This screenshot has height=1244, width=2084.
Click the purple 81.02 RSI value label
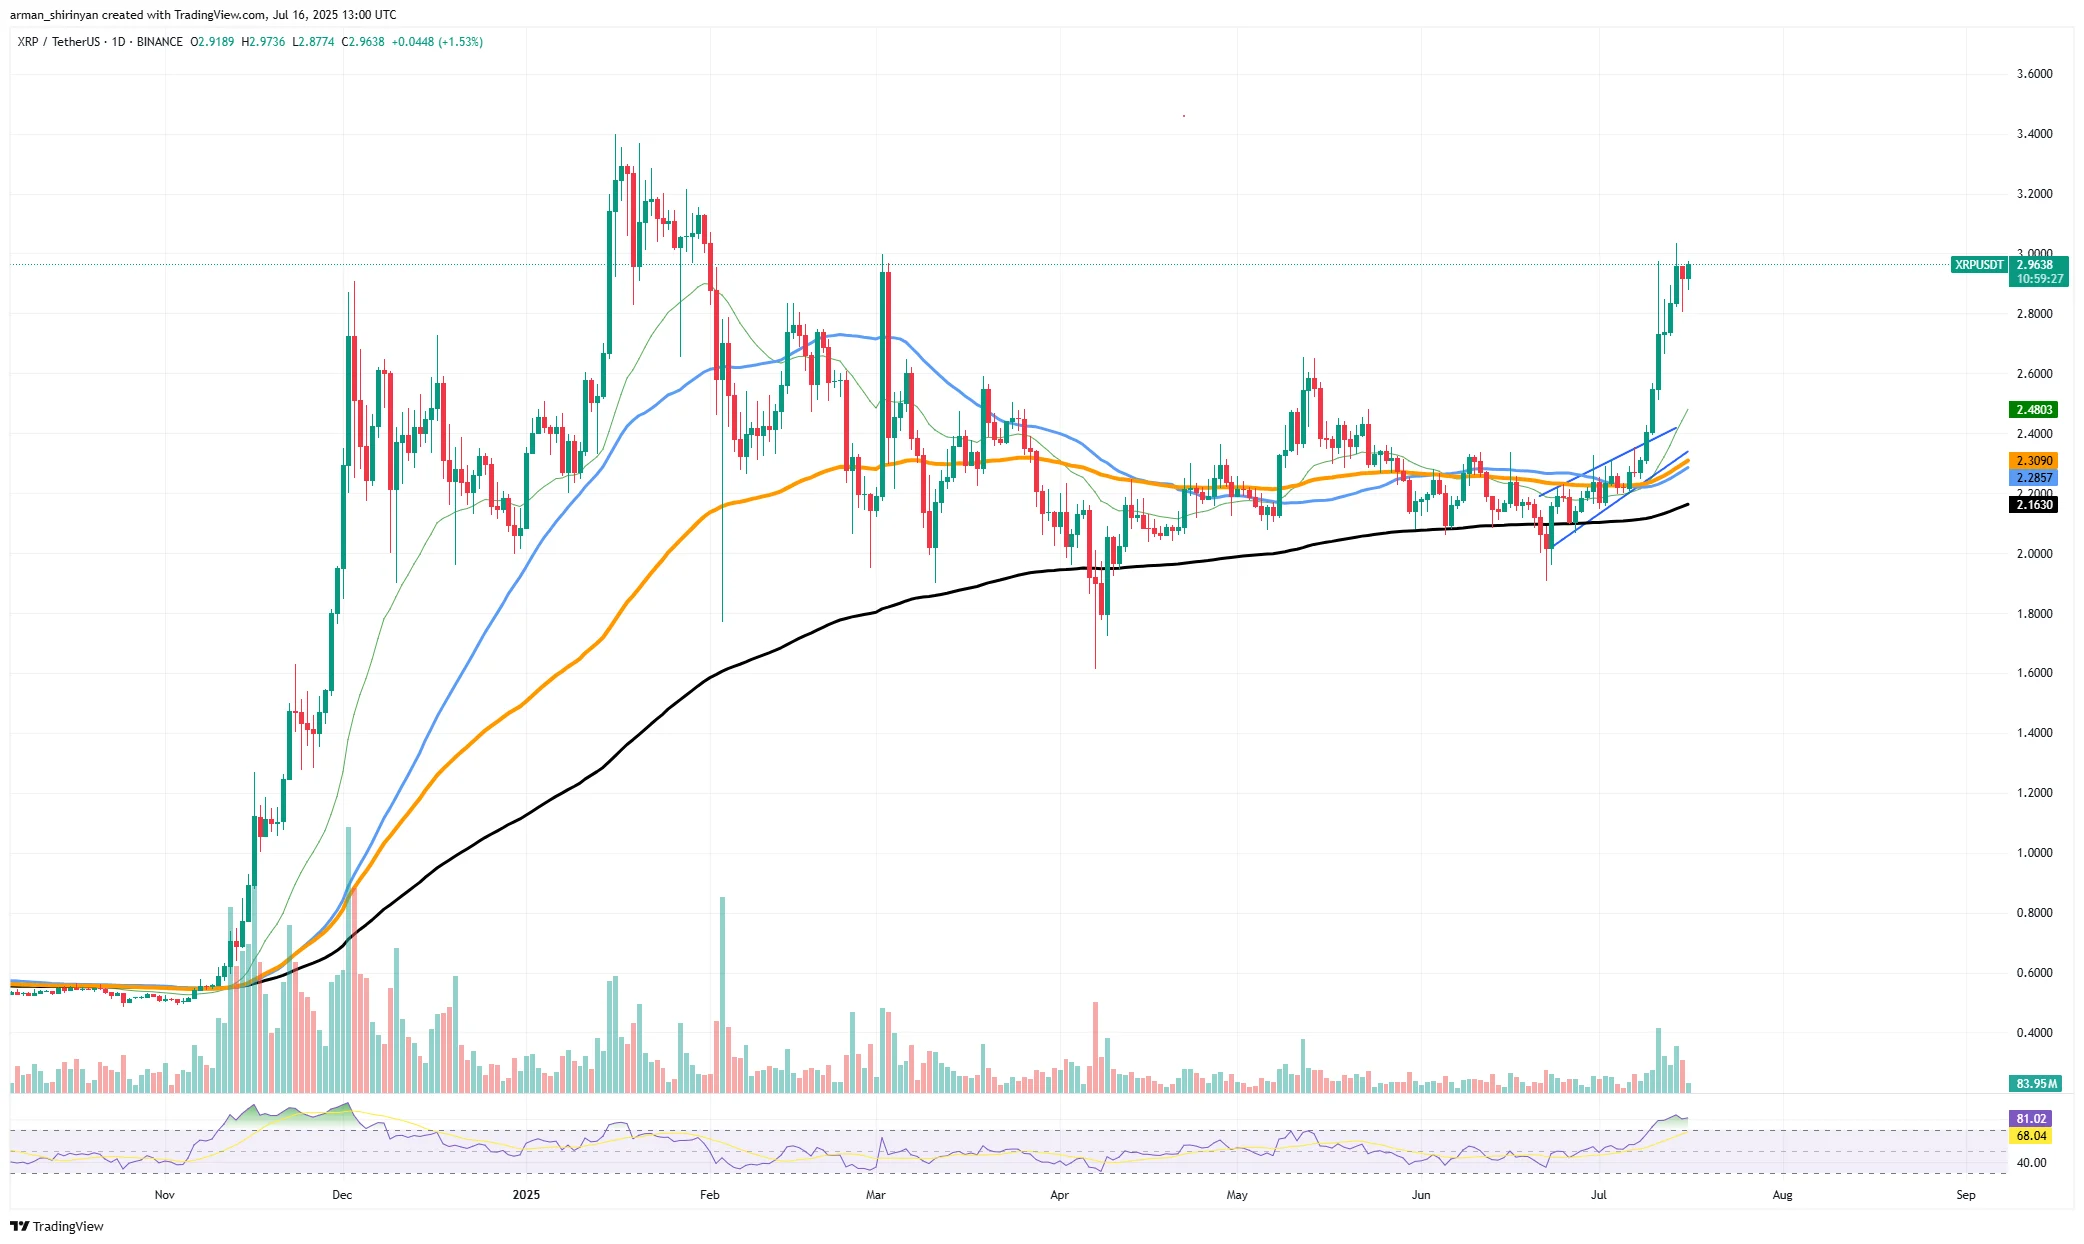click(2030, 1119)
